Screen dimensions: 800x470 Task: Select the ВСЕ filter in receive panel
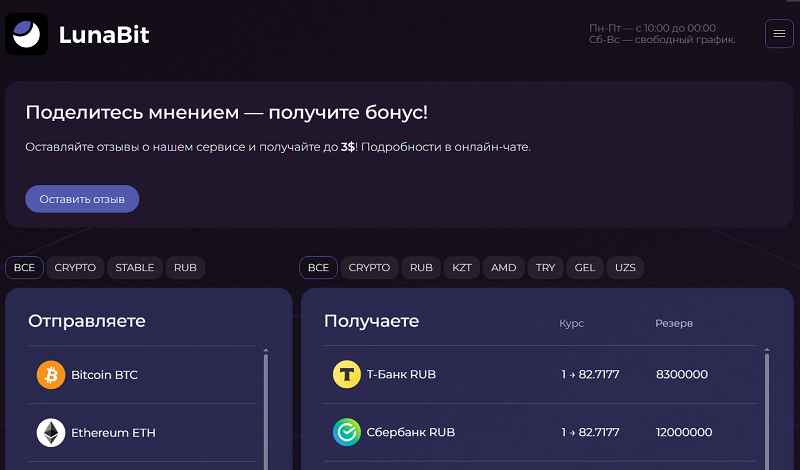318,267
